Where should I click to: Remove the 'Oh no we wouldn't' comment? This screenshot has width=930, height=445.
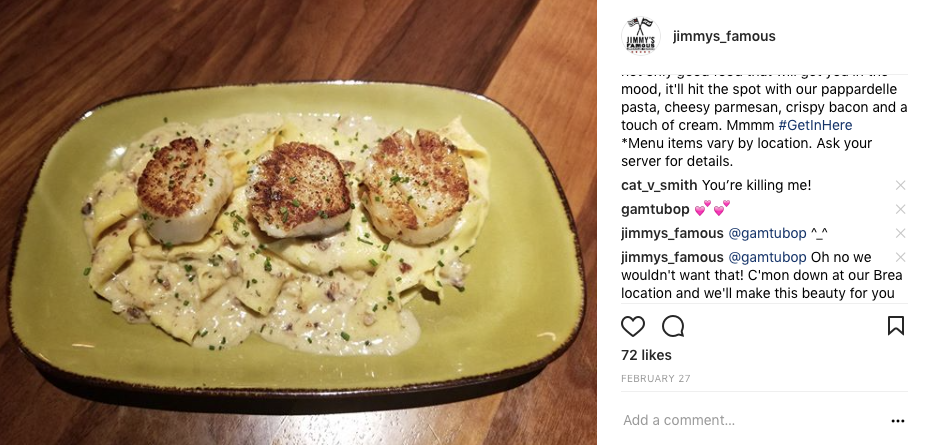900,257
